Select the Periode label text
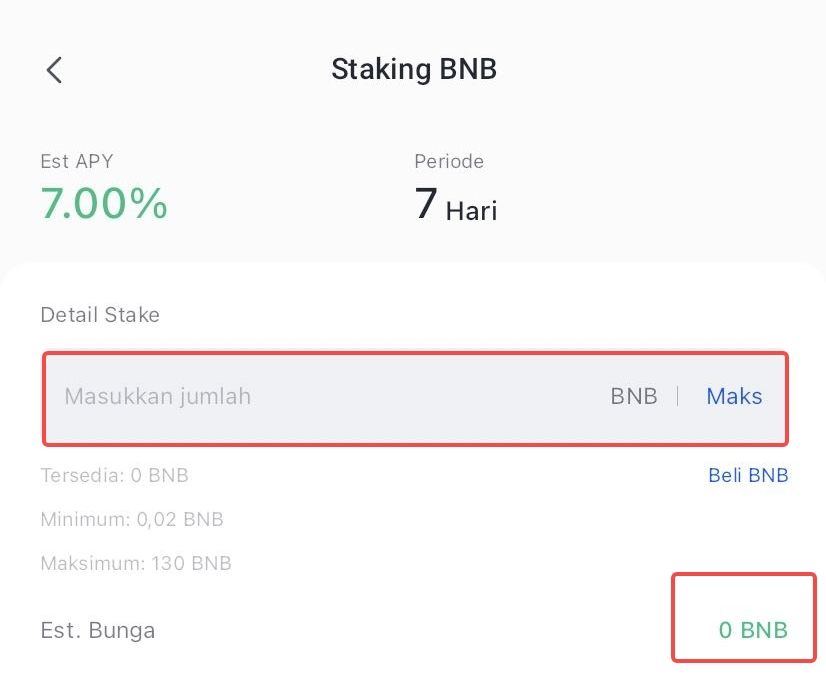 449,161
